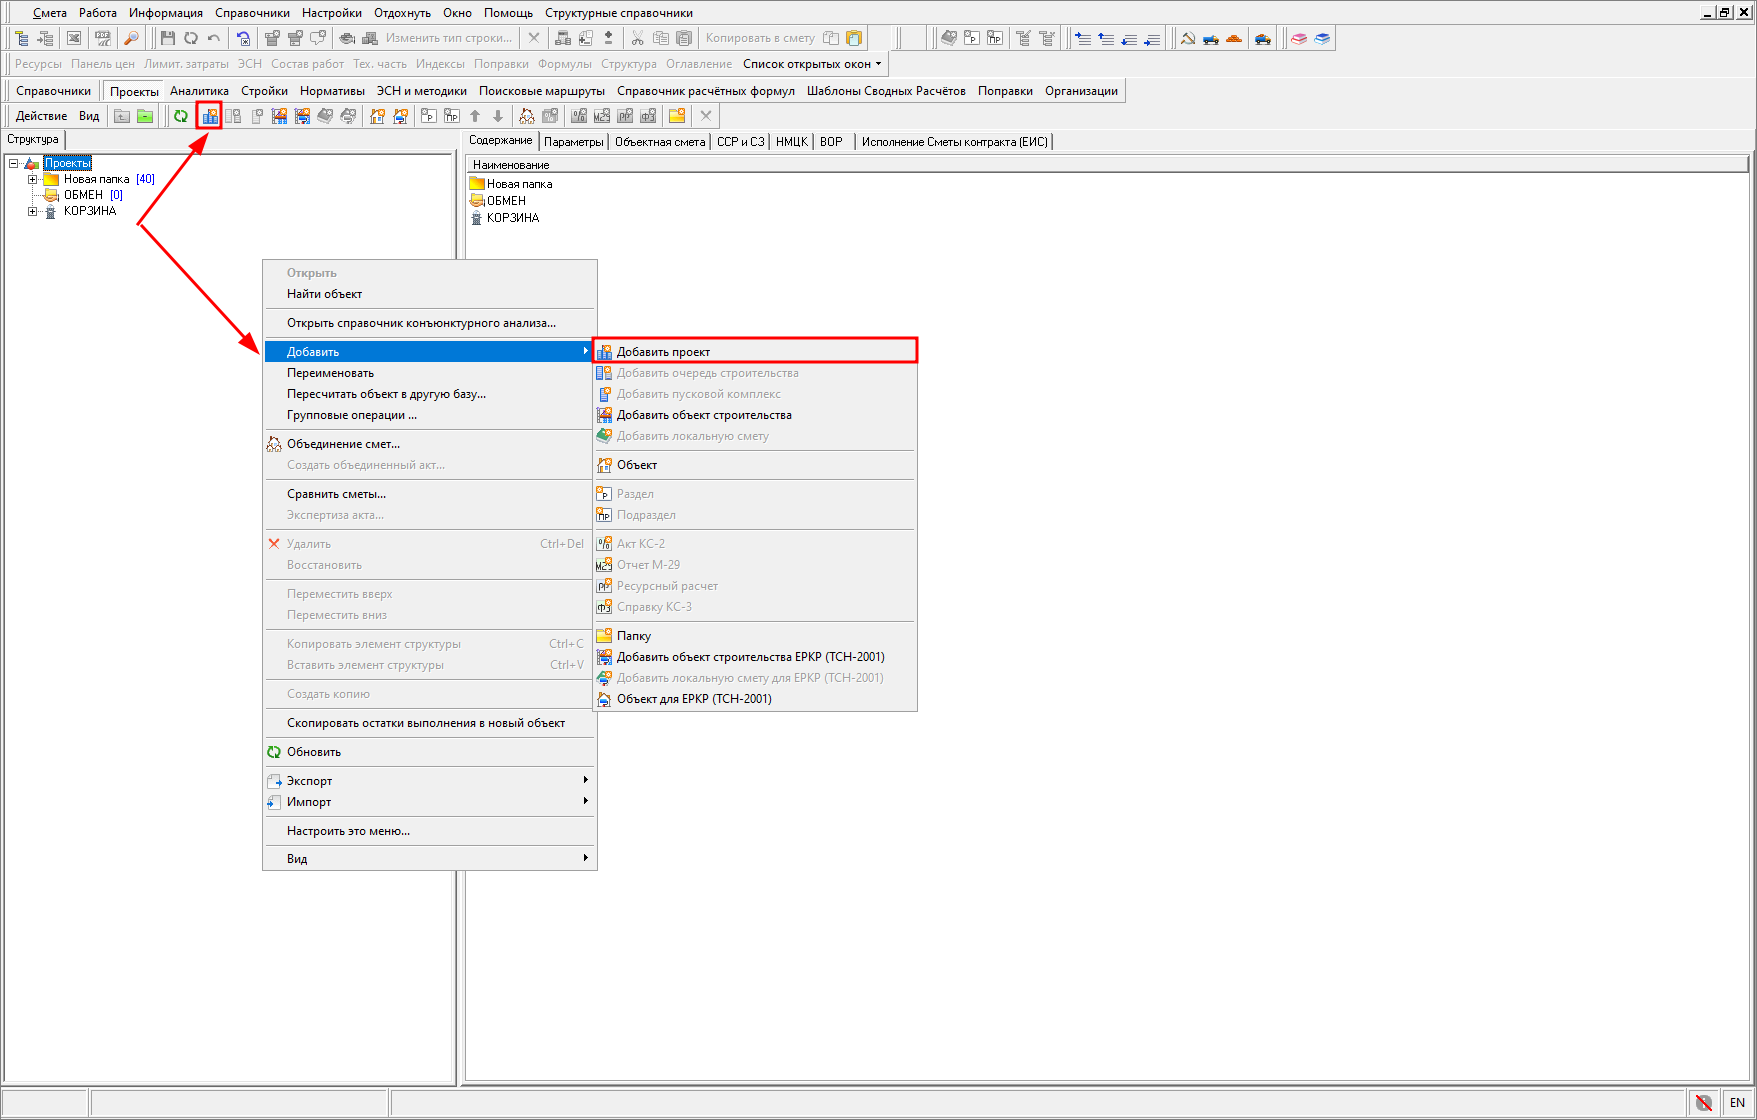Expand the КОРЗИНА tree node
Image resolution: width=1757 pixels, height=1120 pixels.
point(32,212)
